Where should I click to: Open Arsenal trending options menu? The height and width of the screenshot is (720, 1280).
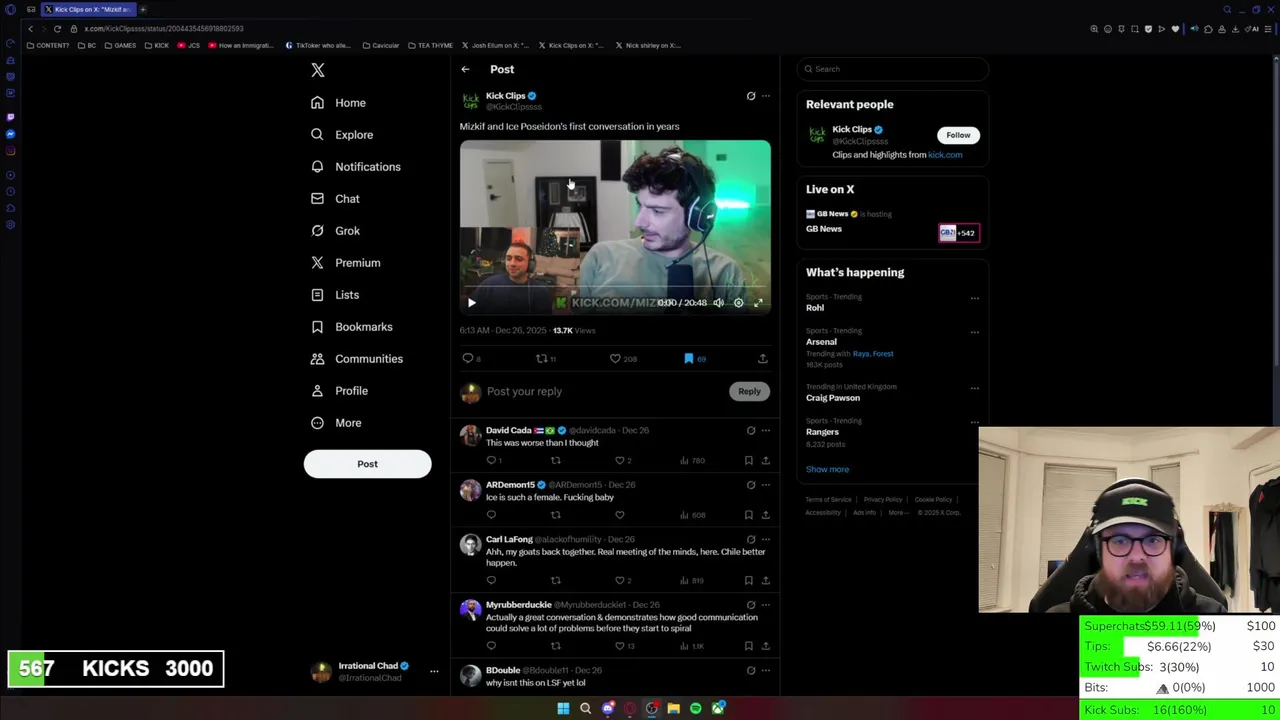pos(975,332)
